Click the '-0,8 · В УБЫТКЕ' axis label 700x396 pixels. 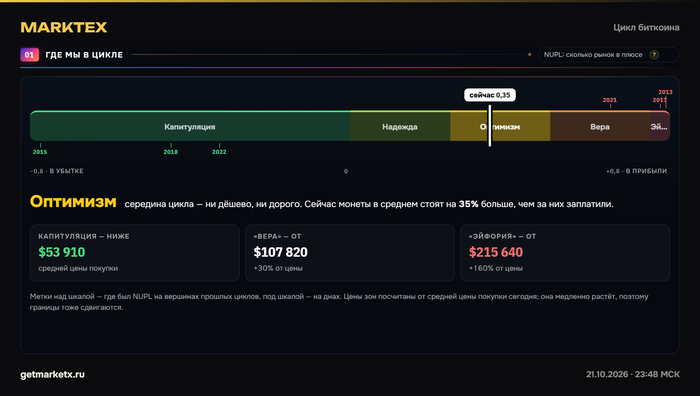57,171
